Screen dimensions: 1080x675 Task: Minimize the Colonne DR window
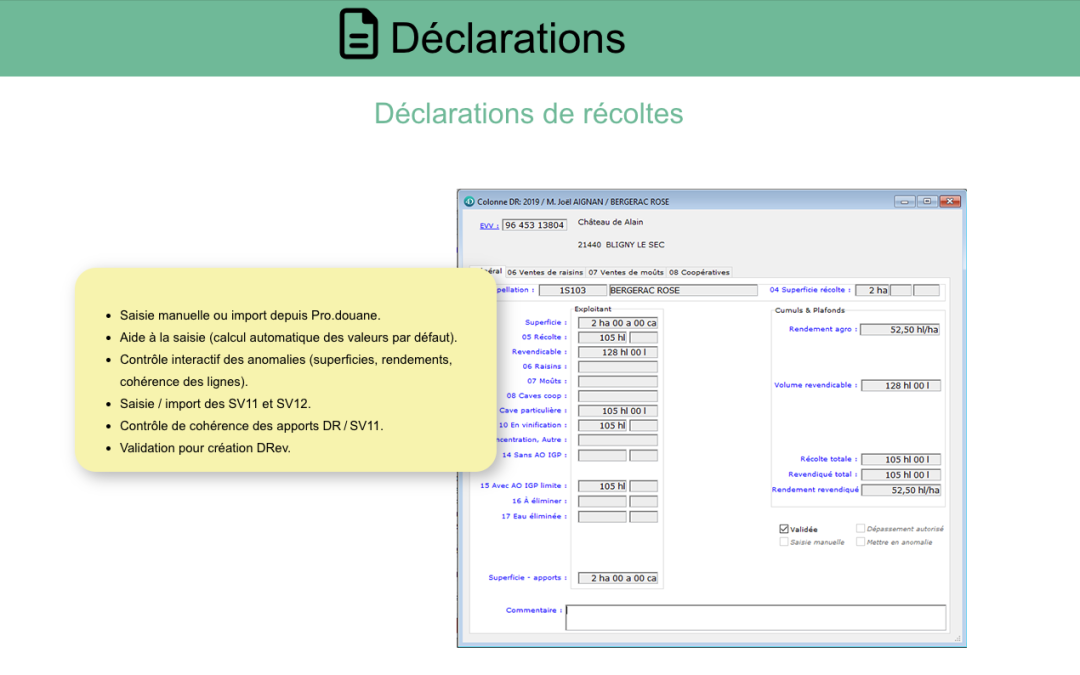point(904,201)
